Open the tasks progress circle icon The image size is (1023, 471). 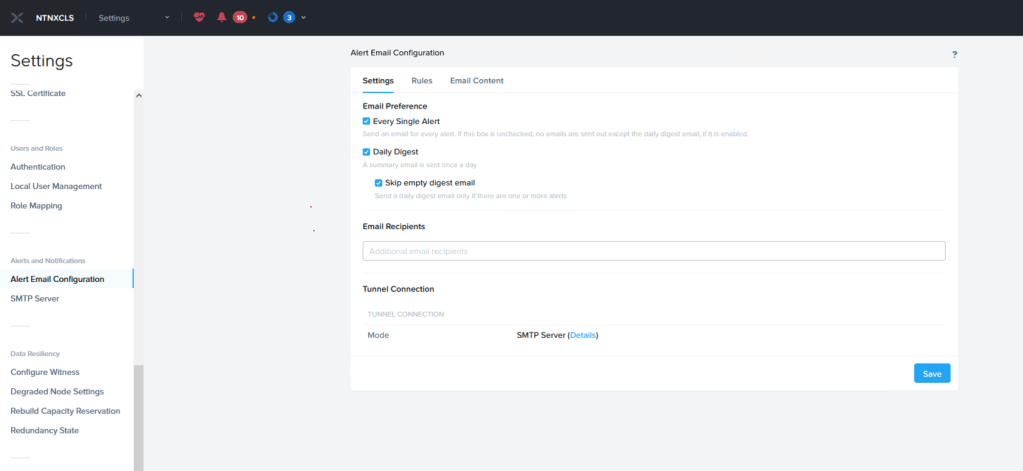coord(273,17)
